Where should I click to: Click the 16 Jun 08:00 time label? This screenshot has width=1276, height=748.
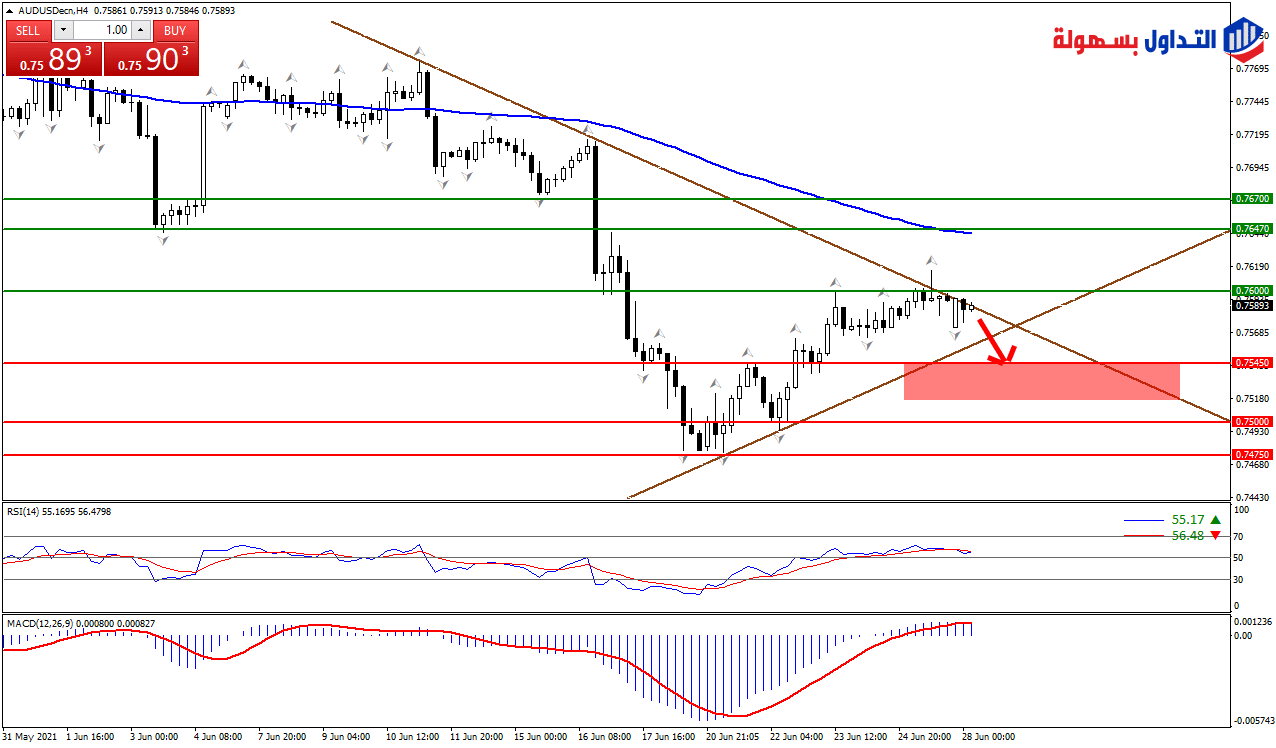(605, 737)
